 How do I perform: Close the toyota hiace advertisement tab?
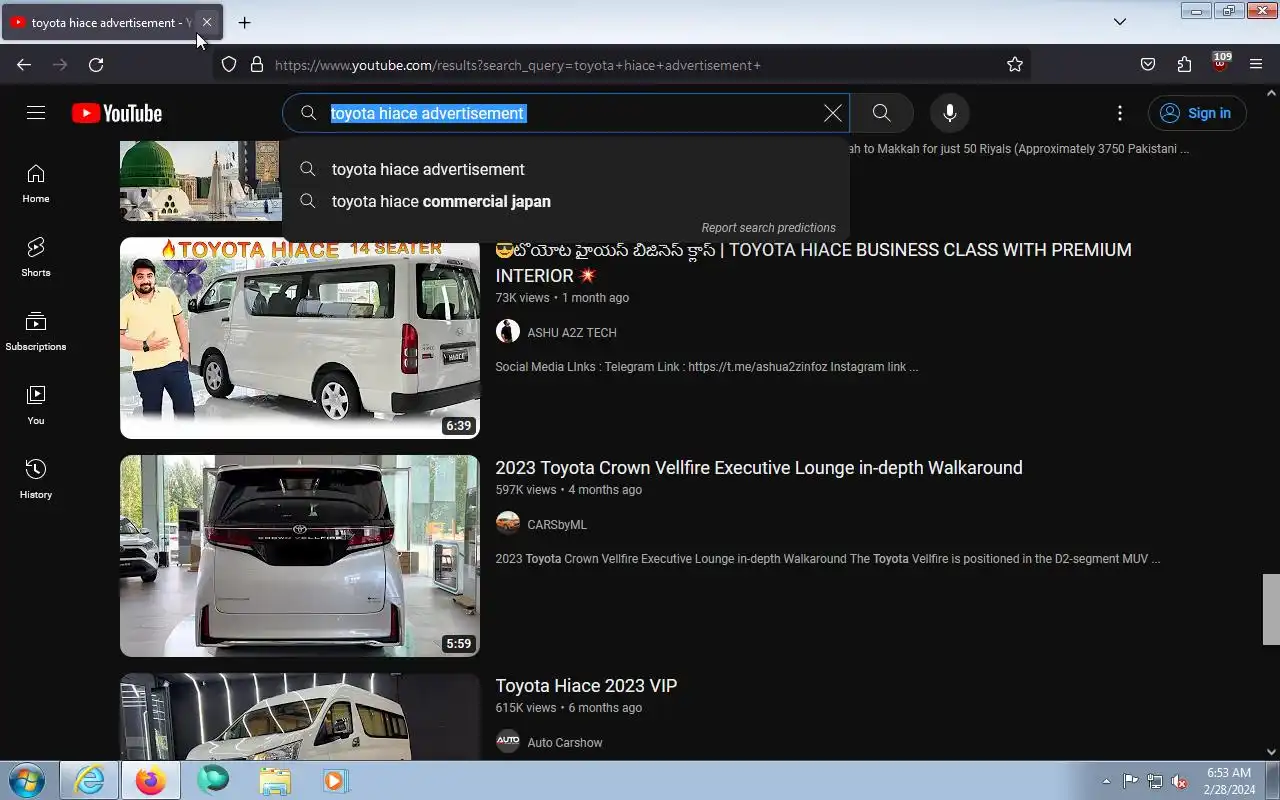206,22
